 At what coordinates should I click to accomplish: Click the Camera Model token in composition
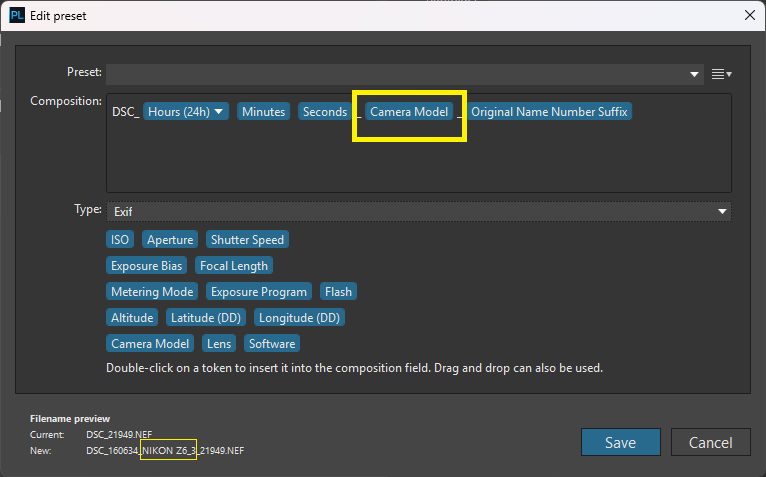pos(409,112)
